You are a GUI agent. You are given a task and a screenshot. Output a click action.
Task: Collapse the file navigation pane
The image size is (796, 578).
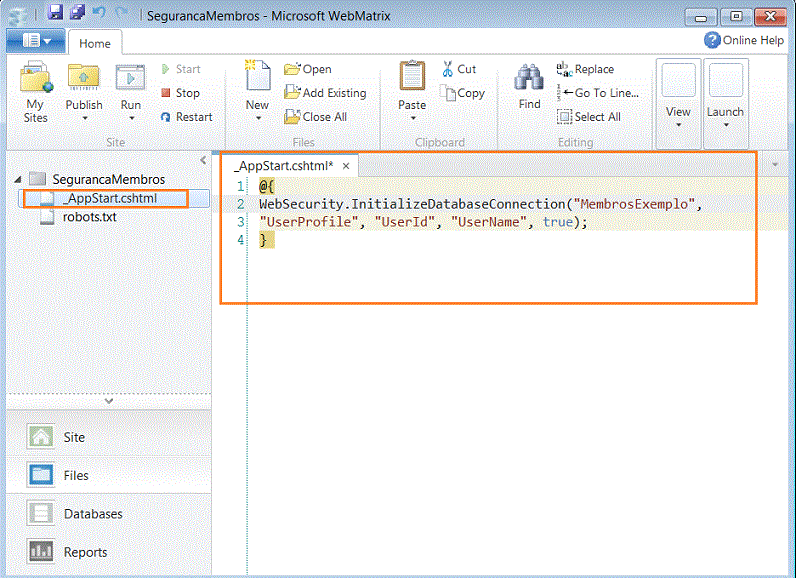pyautogui.click(x=203, y=160)
